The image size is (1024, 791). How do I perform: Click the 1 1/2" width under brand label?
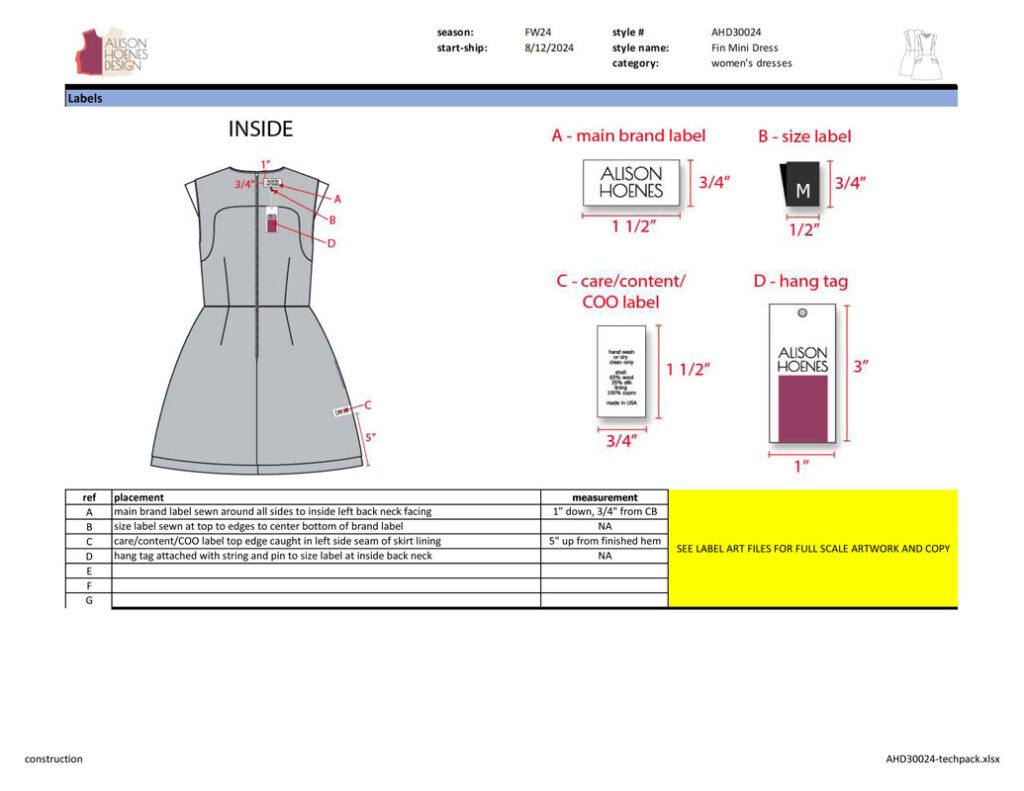(x=633, y=227)
